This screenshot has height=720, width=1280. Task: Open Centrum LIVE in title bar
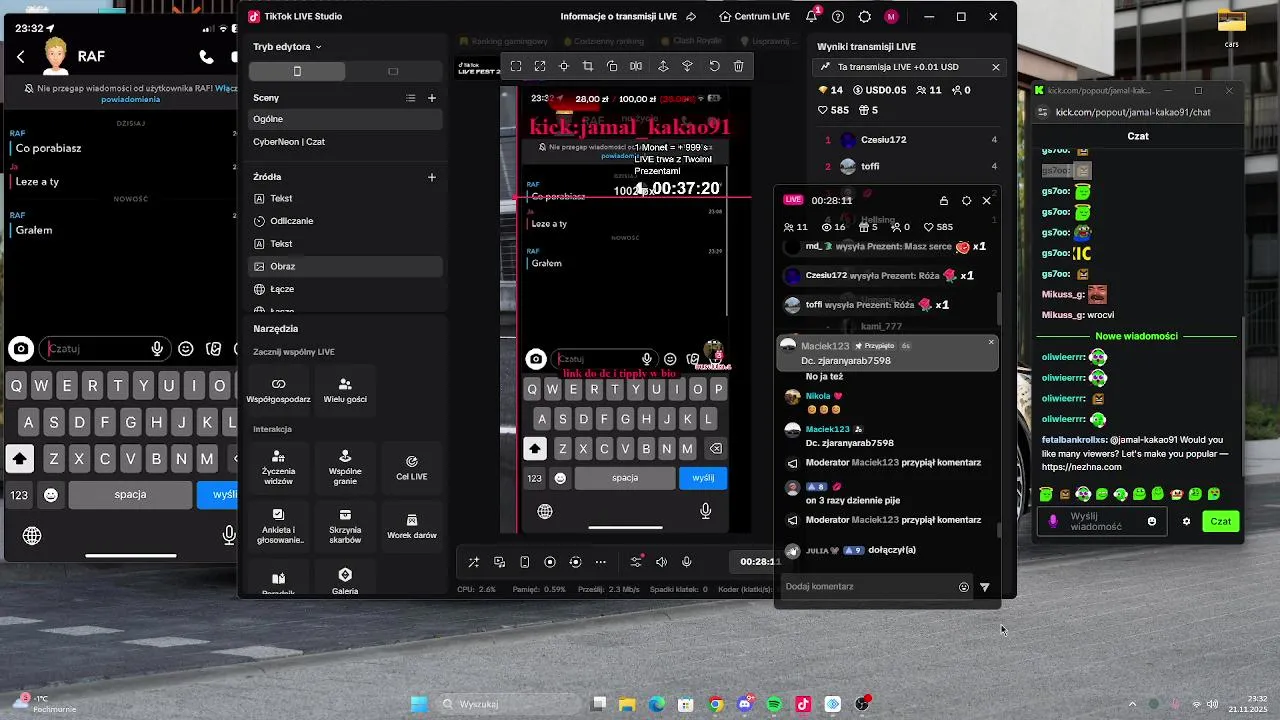click(755, 17)
